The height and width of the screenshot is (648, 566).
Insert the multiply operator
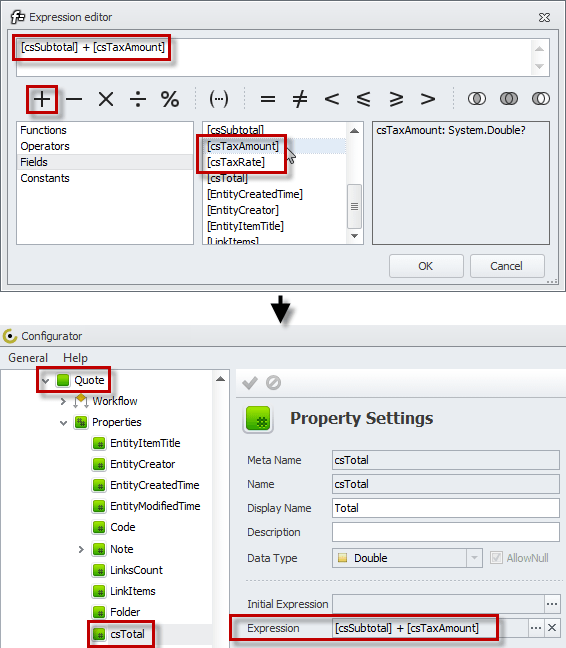(x=106, y=99)
